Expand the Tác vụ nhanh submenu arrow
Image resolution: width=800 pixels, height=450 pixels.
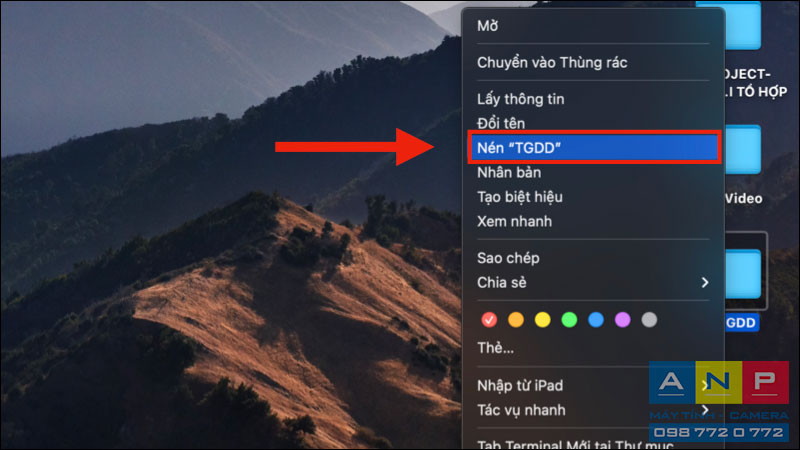pyautogui.click(x=705, y=410)
